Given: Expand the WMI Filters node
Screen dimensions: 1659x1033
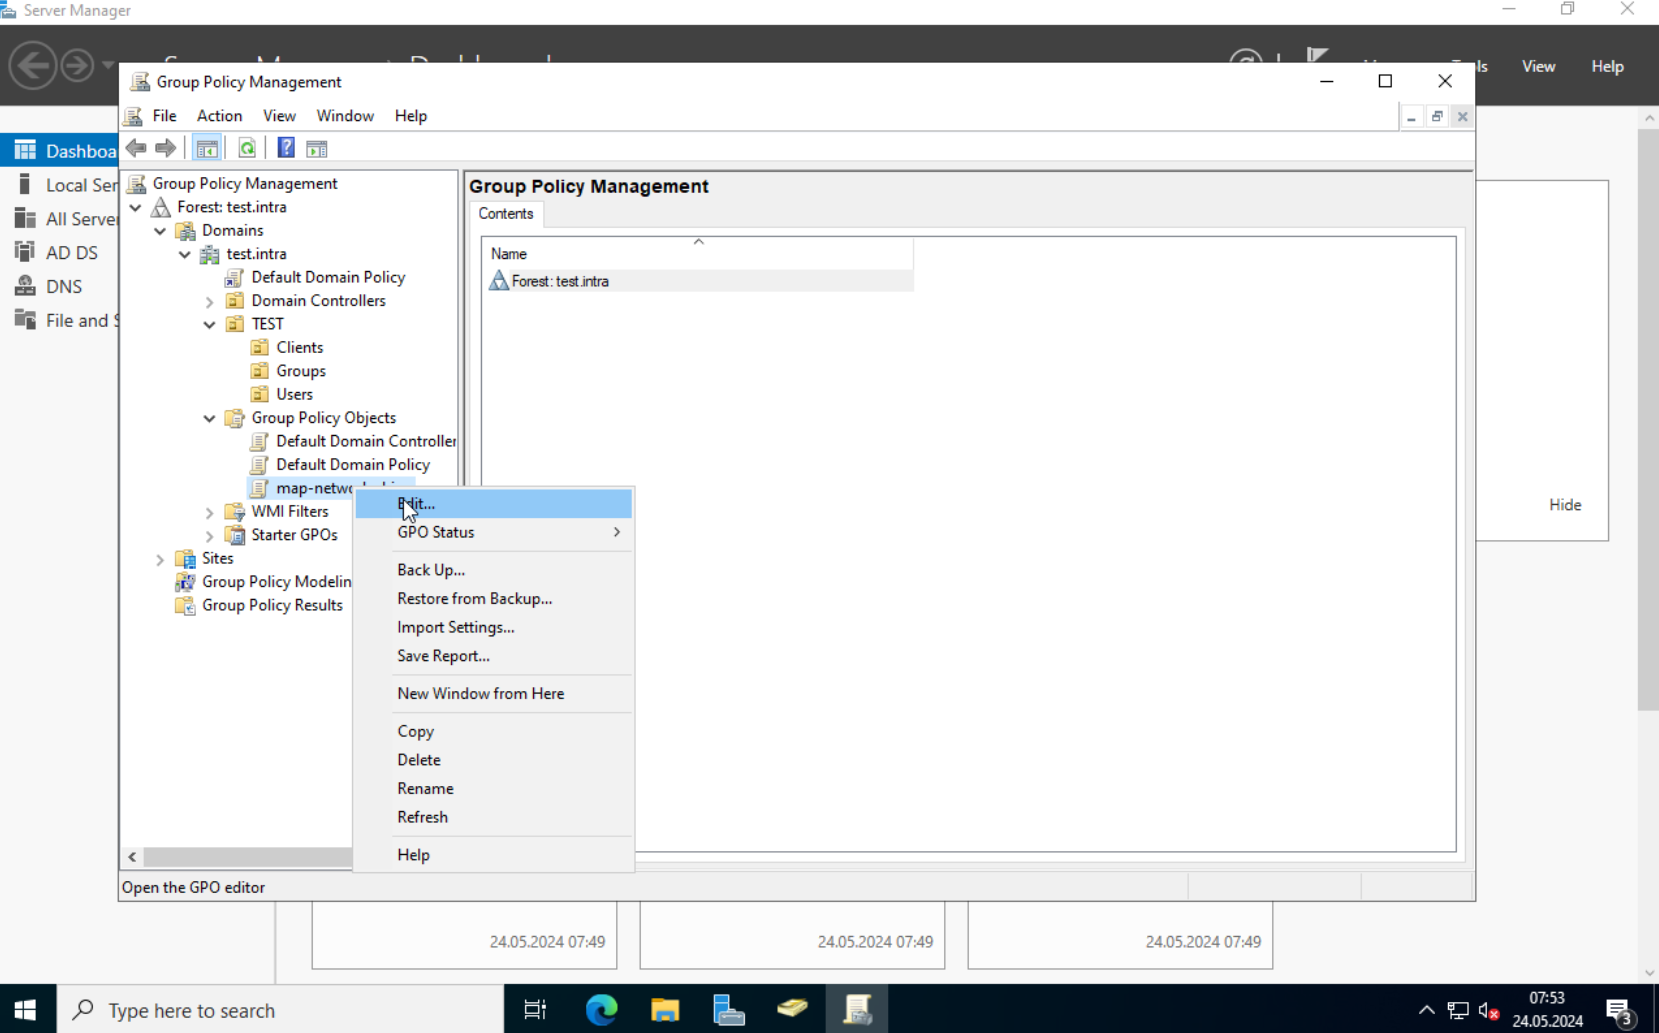Looking at the screenshot, I should point(210,512).
